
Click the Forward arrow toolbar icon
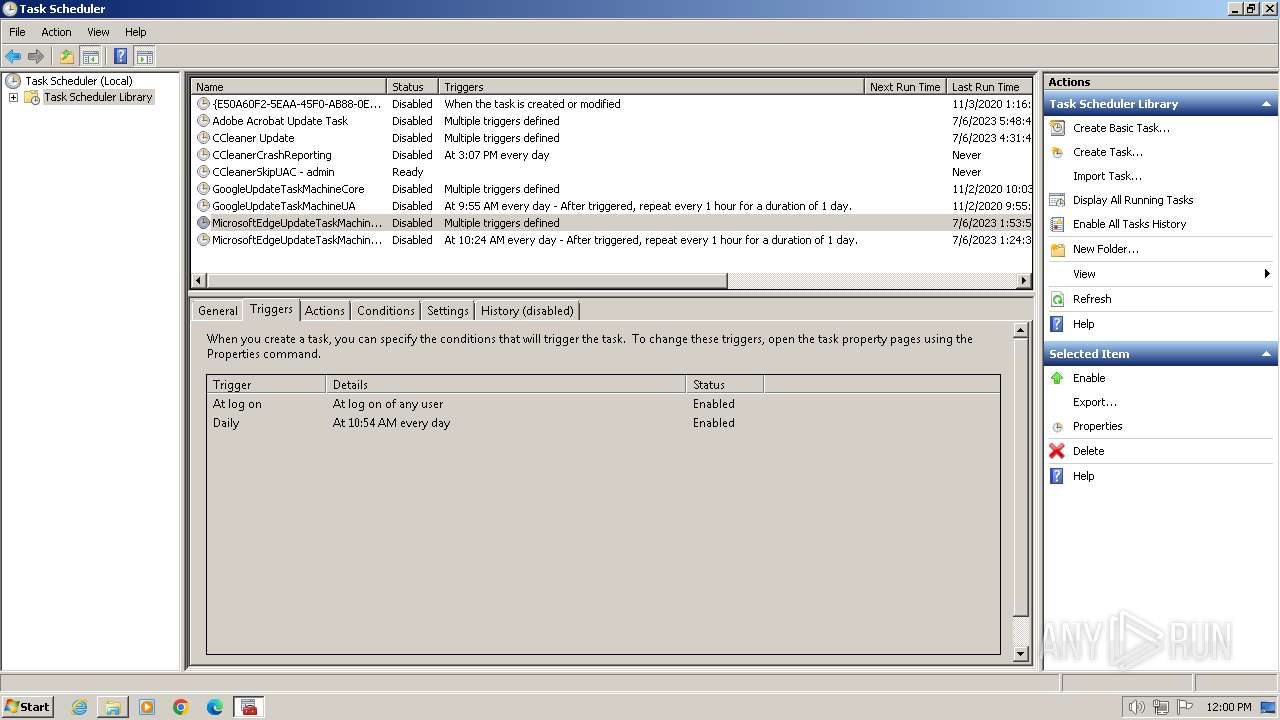point(36,57)
